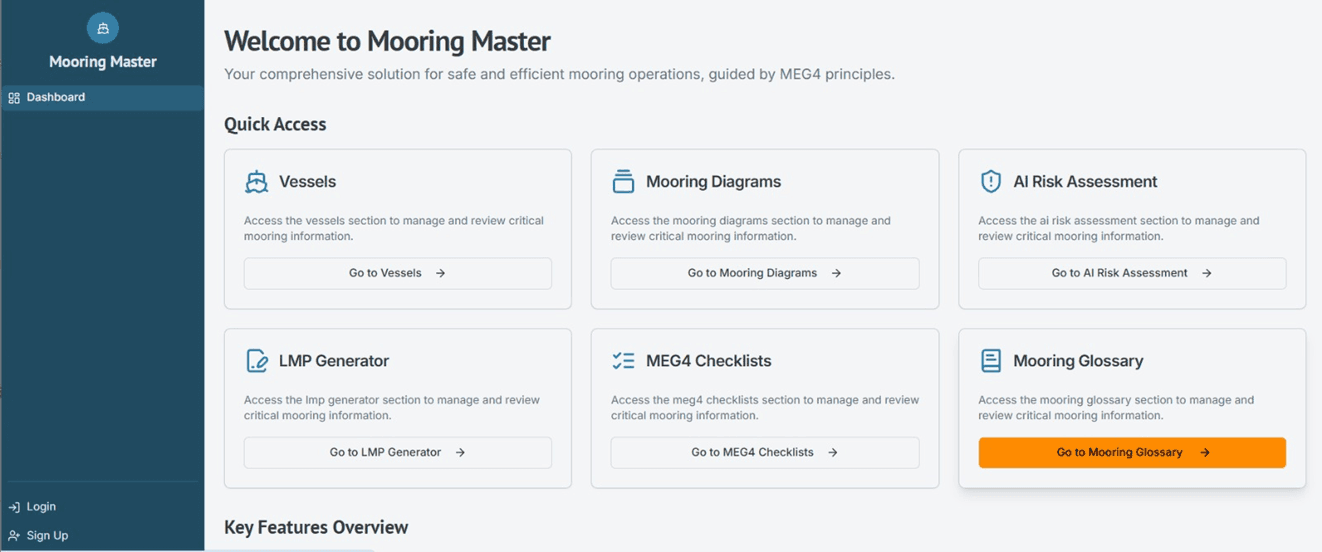Click the Mooring Diagrams stack icon
The image size is (1322, 552).
pos(623,182)
